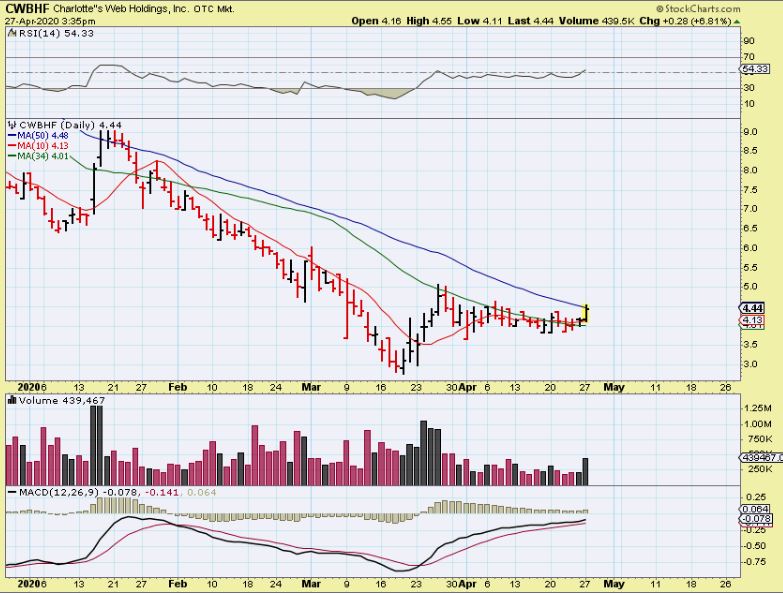Click the 70 overbought level on RSI axis

click(749, 57)
